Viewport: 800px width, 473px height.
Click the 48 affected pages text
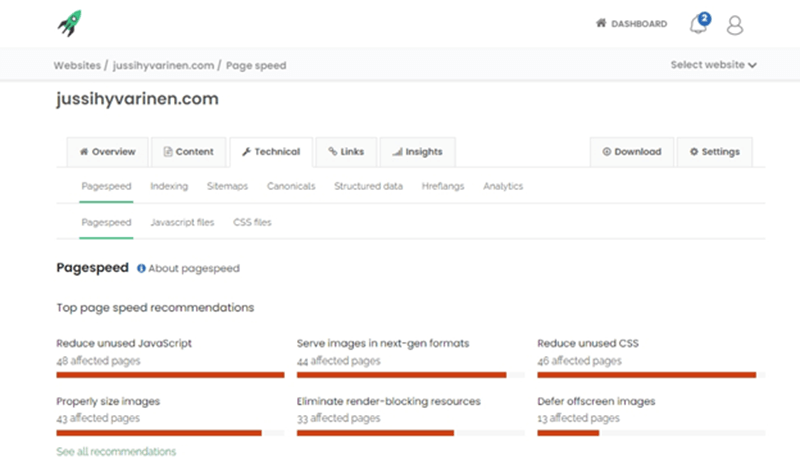pyautogui.click(x=98, y=361)
